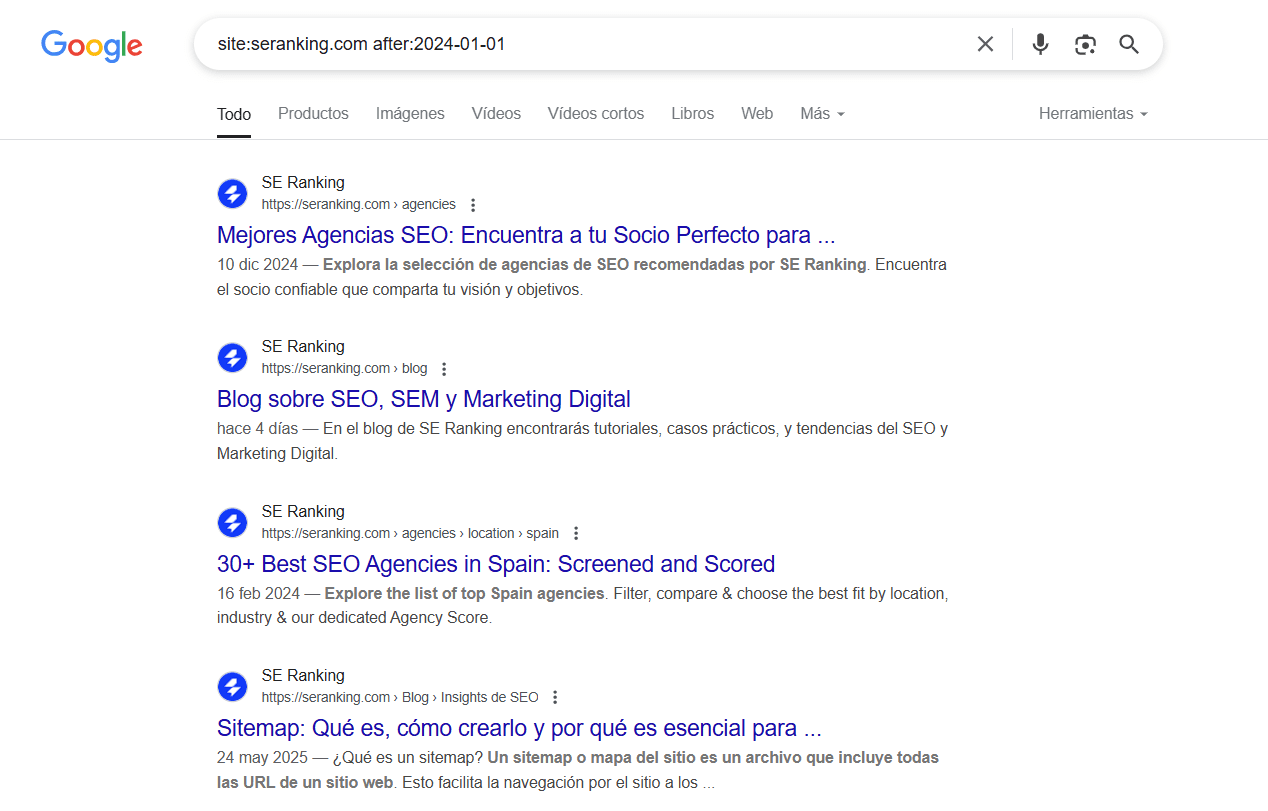Open three-dot menu beside seranking.com › agencies
Screen dimensions: 1268x811
[473, 205]
